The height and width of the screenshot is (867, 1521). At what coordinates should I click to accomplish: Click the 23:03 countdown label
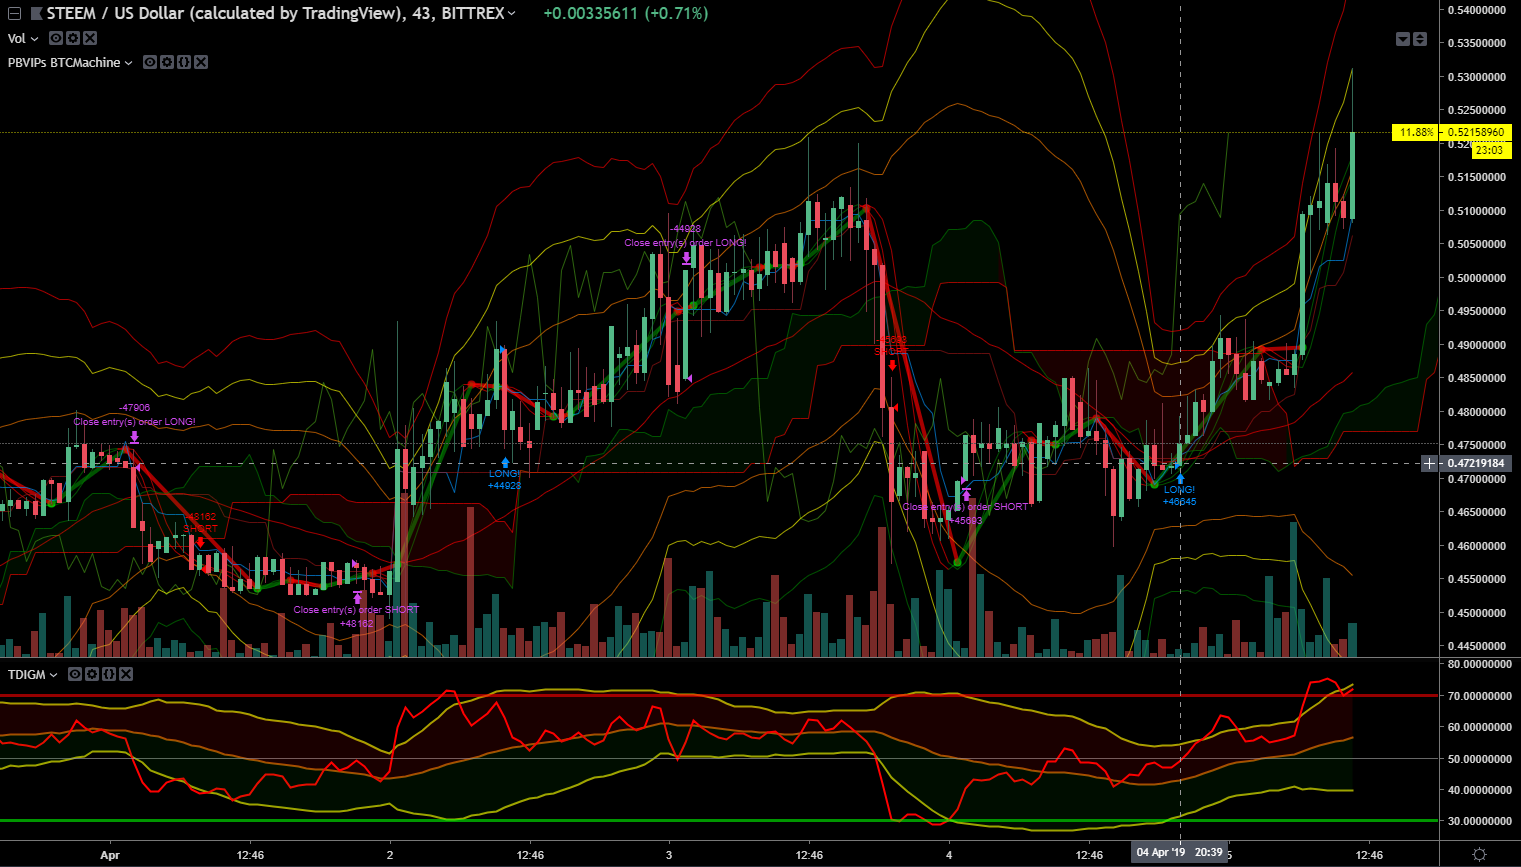pos(1490,150)
